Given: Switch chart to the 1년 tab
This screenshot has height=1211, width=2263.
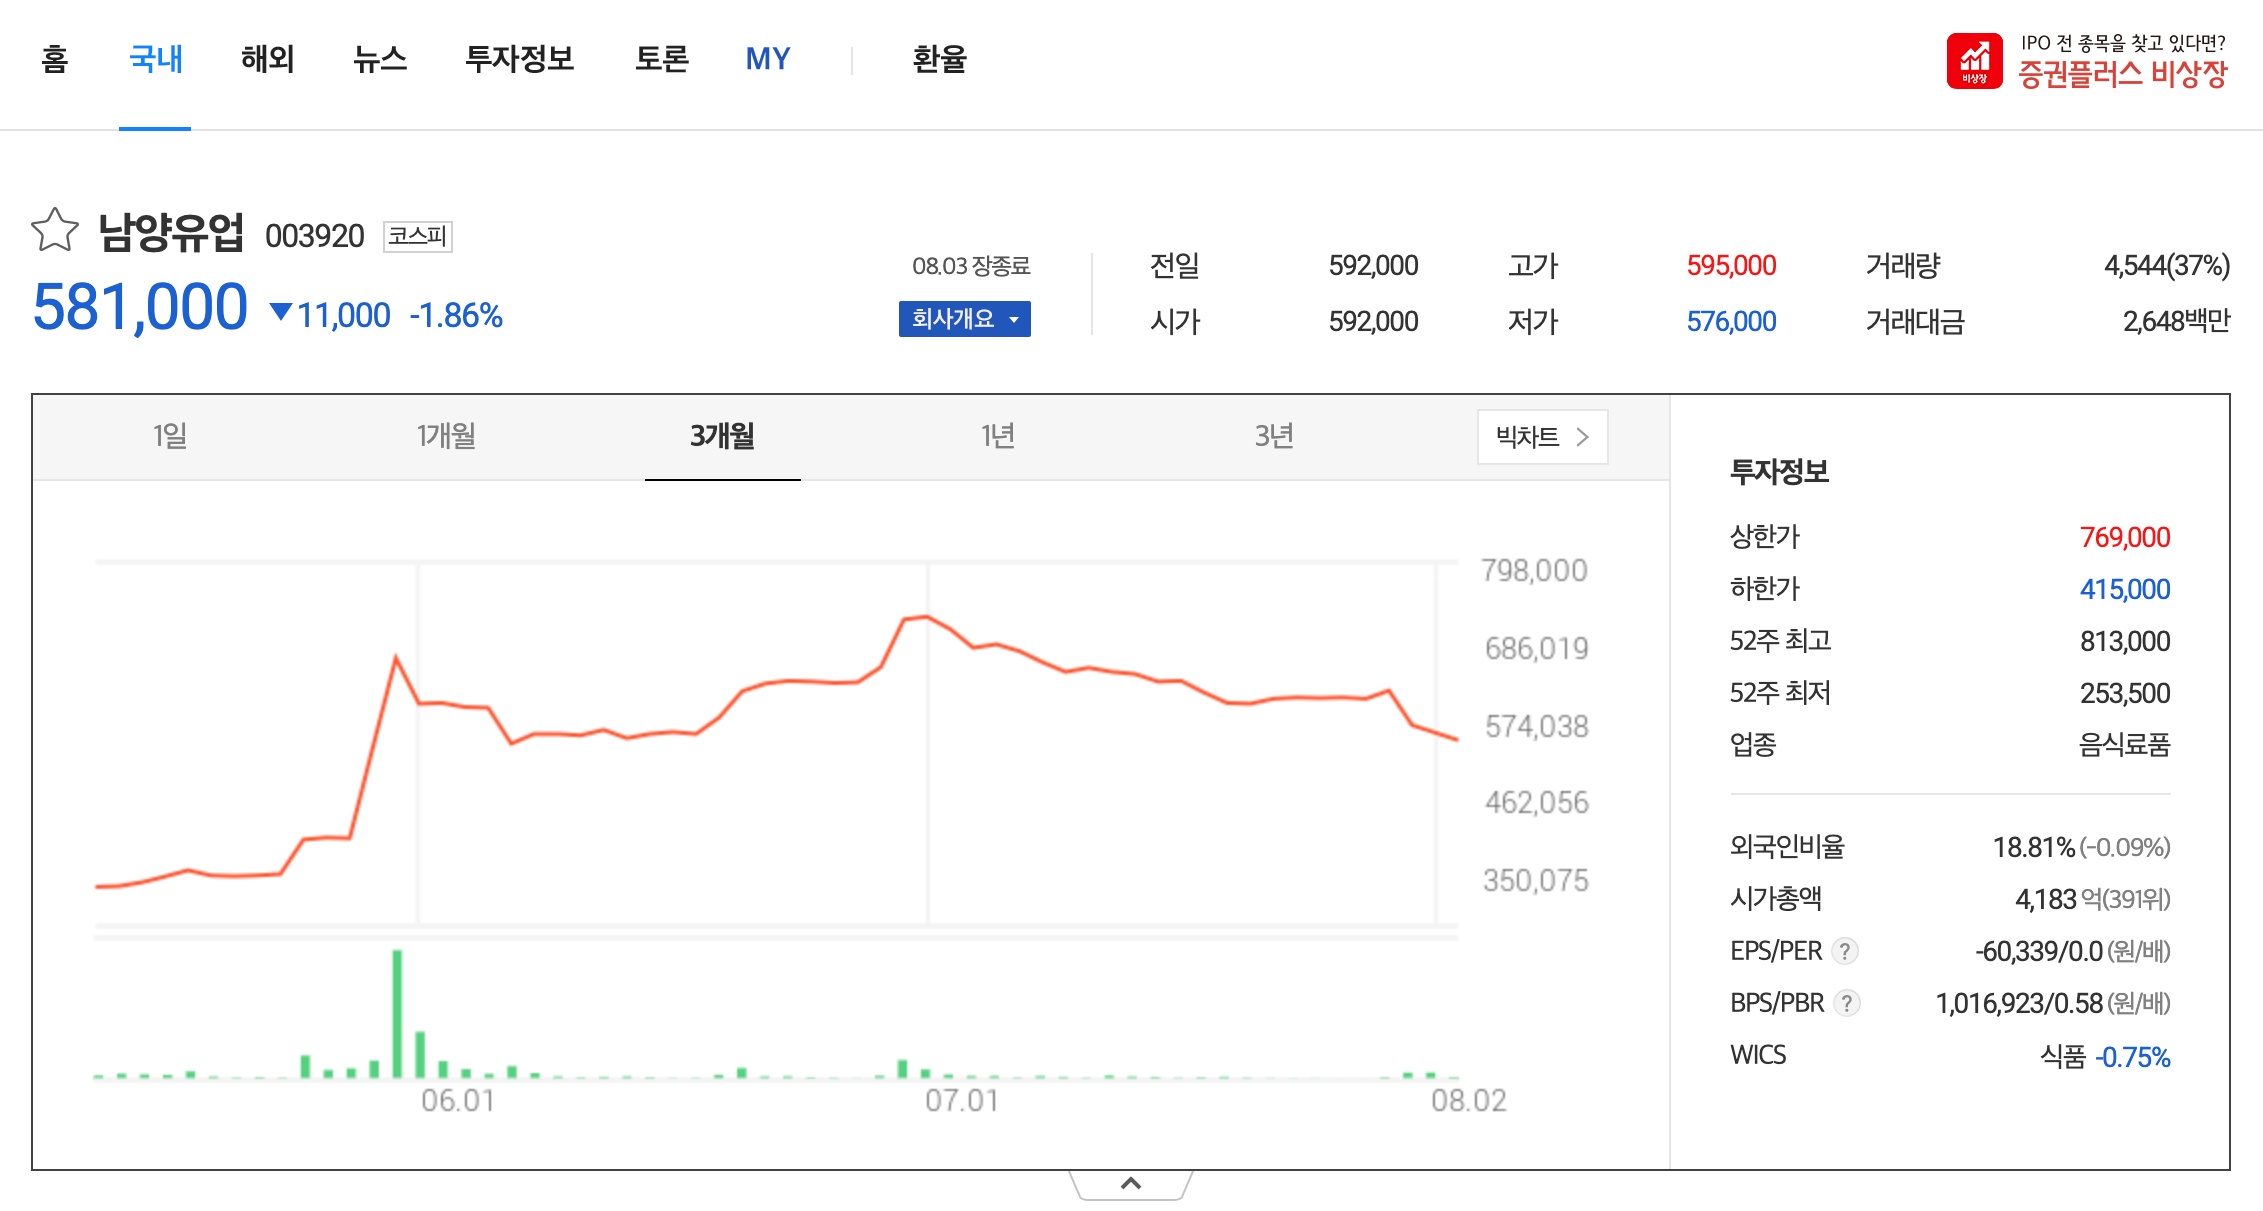Looking at the screenshot, I should (998, 436).
